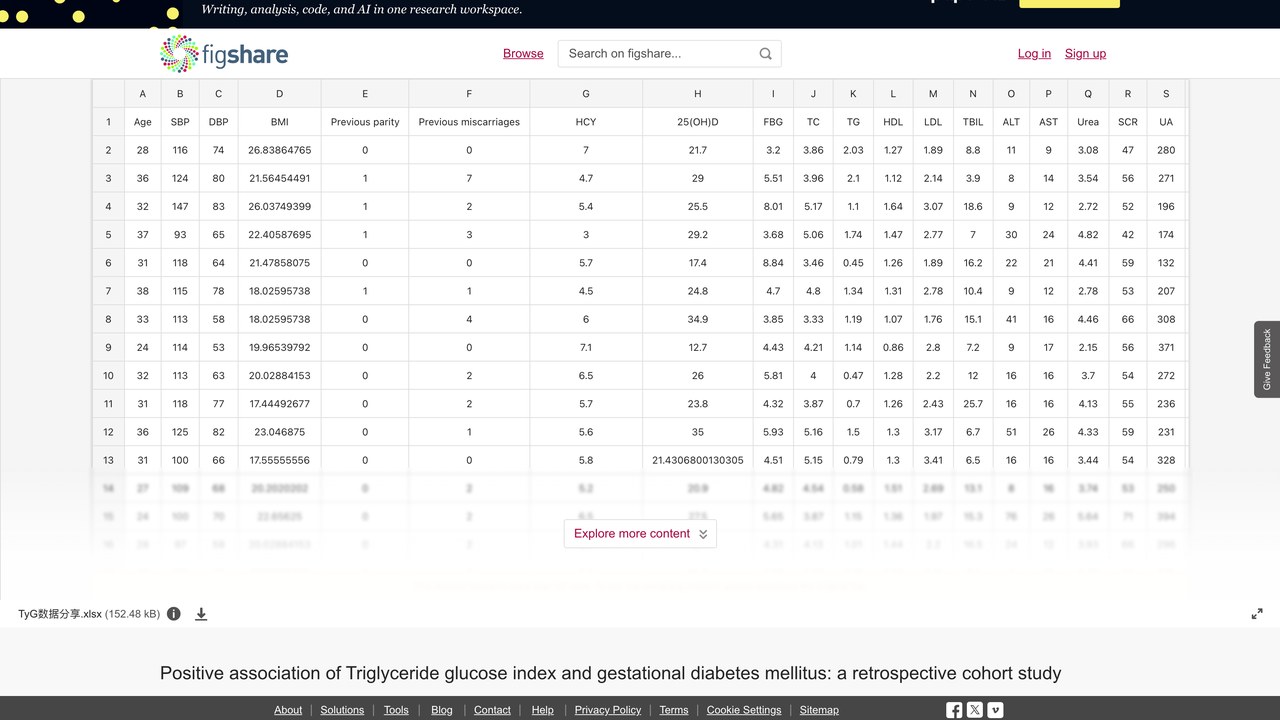Screen dimensions: 1280x720
Task: Download the TyG xlsx file
Action: point(201,614)
